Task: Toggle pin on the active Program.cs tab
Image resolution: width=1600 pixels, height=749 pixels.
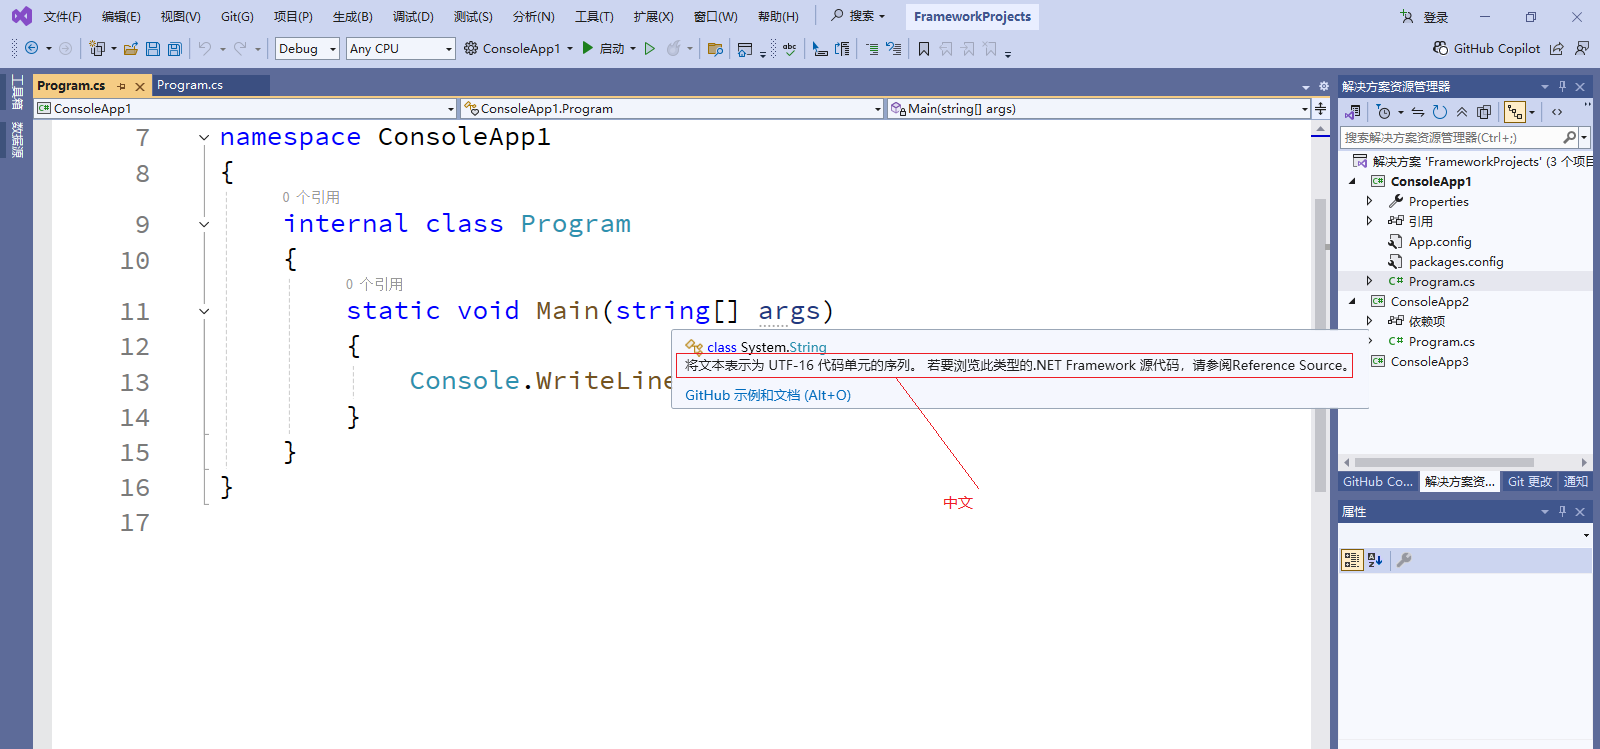Action: point(122,86)
